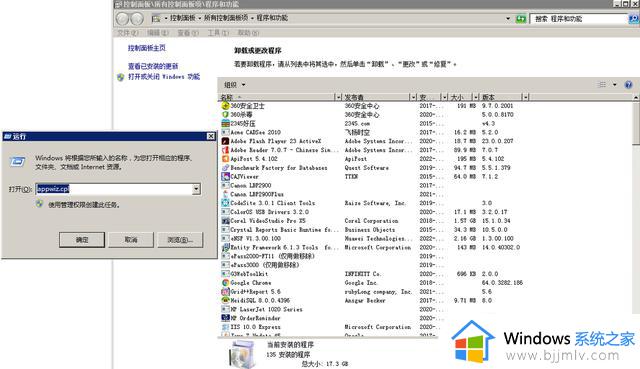Select the Crystal Reports Basic Runtime row
This screenshot has width=640, height=369.
tap(374, 230)
